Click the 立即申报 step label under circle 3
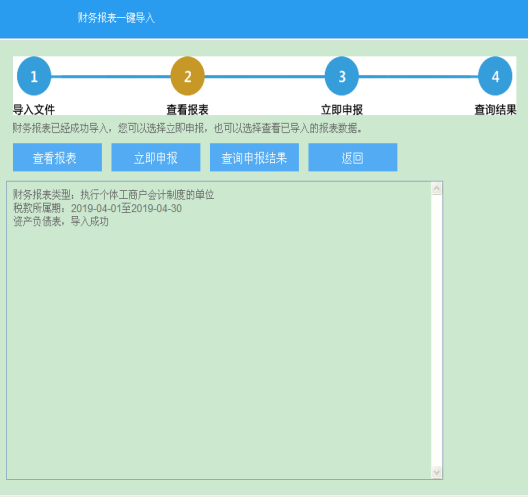Image resolution: width=529 pixels, height=498 pixels. [341, 110]
